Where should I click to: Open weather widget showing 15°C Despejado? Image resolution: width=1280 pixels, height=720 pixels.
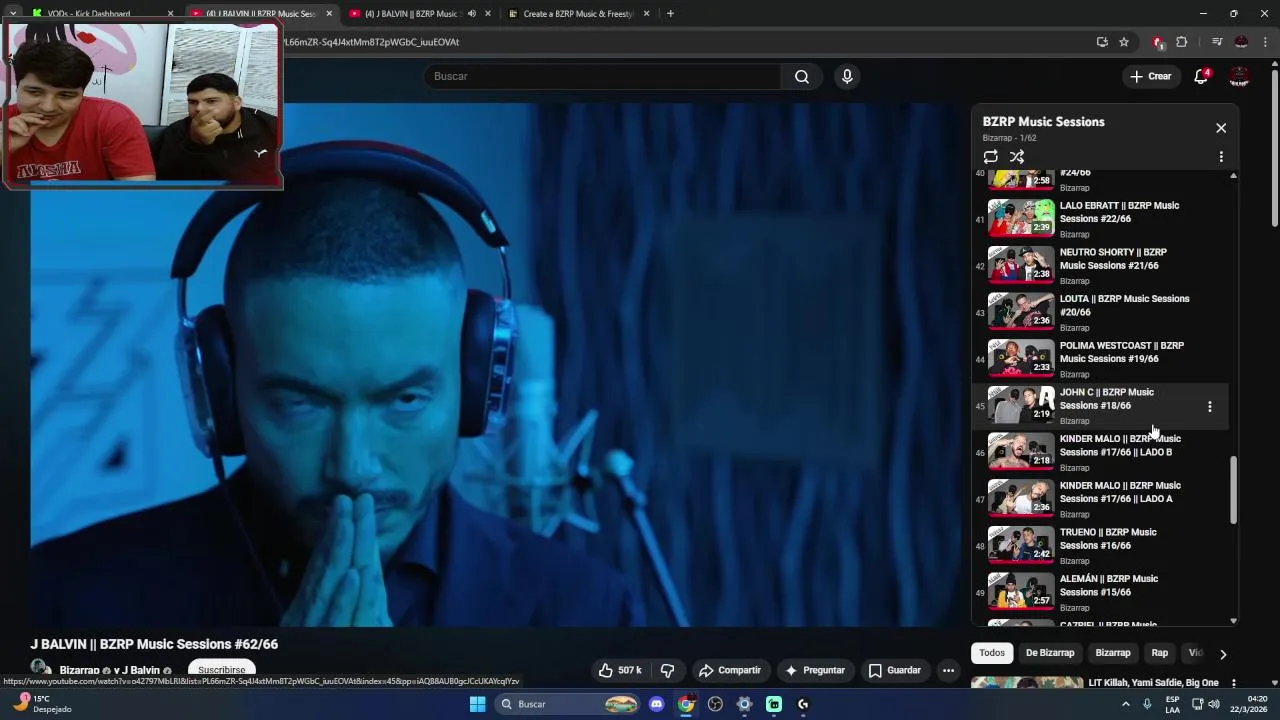click(40, 704)
